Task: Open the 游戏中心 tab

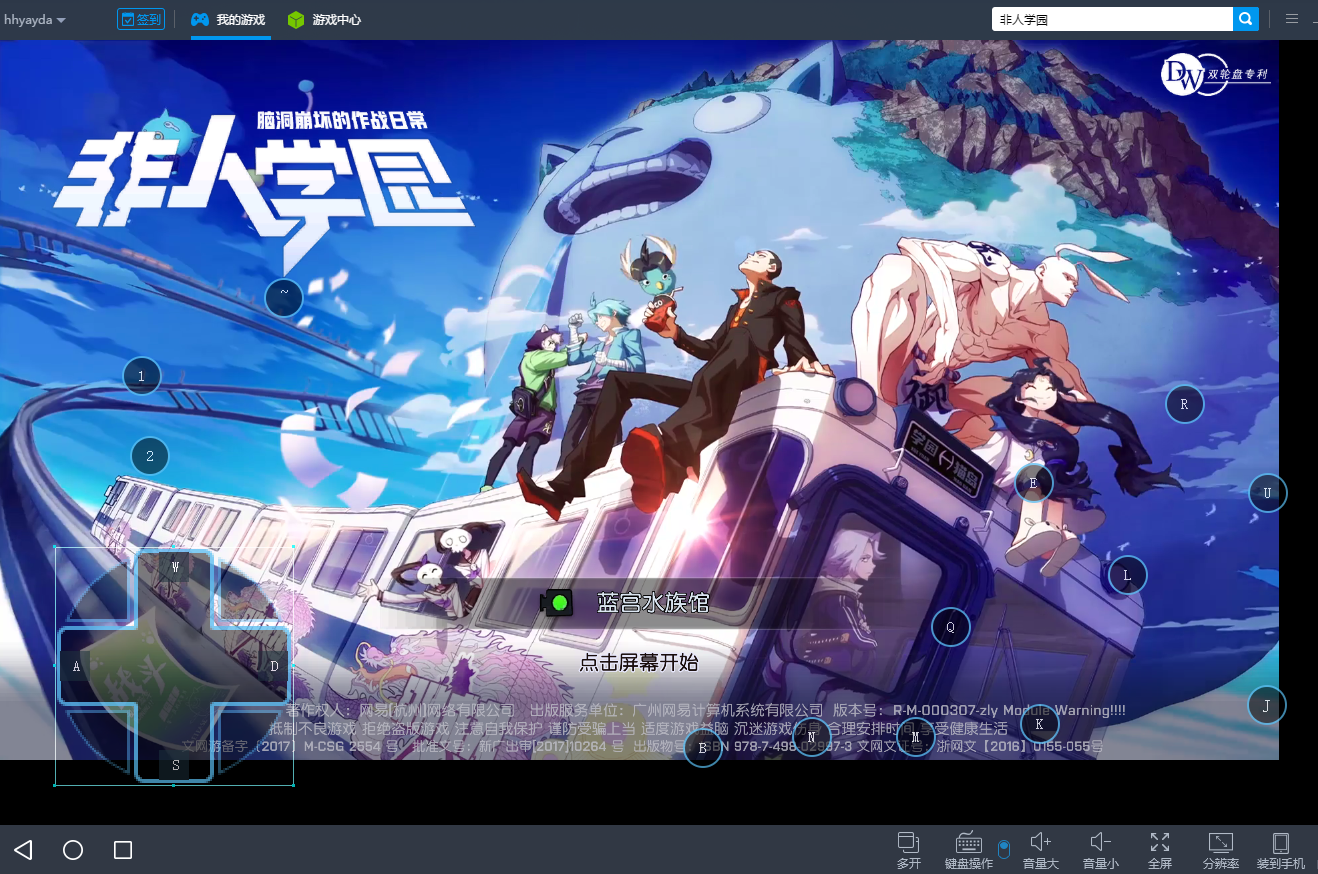Action: (x=324, y=20)
